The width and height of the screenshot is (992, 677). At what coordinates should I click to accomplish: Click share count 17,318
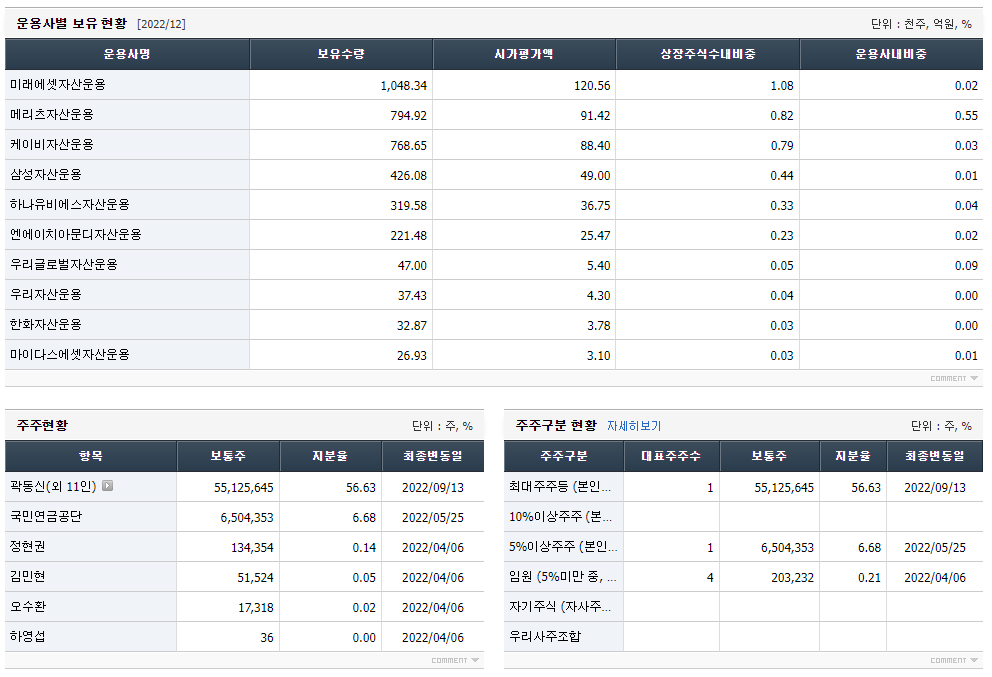tap(256, 608)
